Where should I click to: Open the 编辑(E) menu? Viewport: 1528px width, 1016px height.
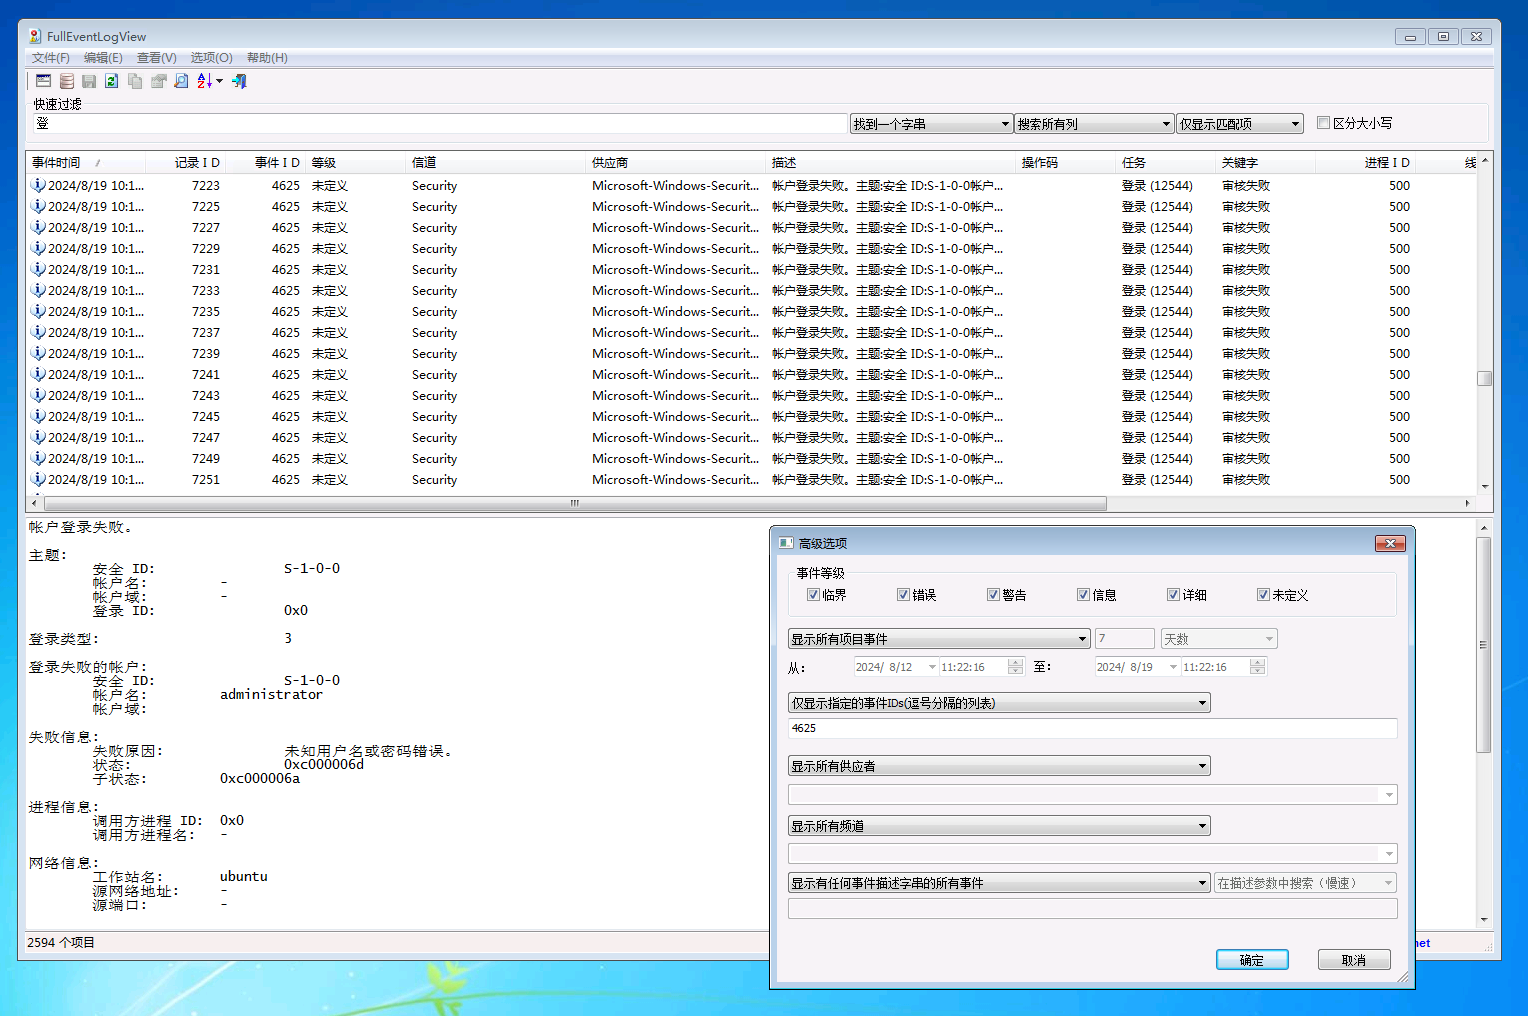tap(103, 58)
